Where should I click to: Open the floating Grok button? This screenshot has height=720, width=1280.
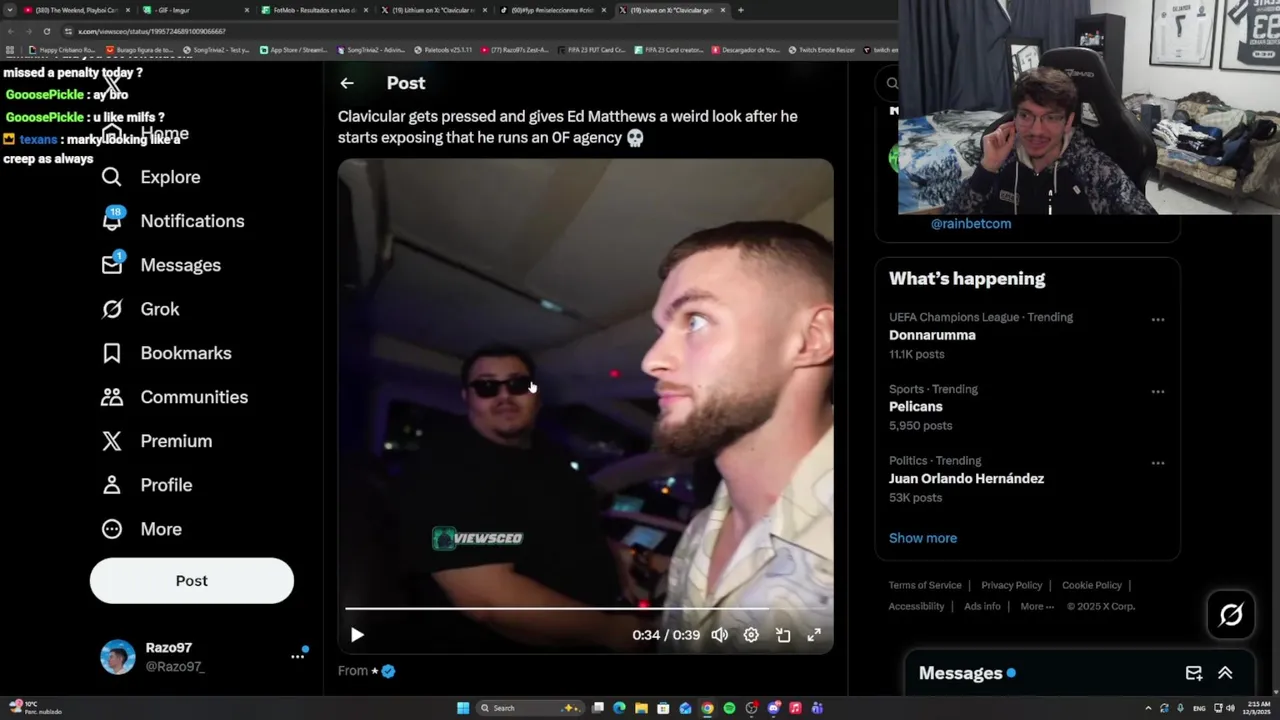[1231, 615]
